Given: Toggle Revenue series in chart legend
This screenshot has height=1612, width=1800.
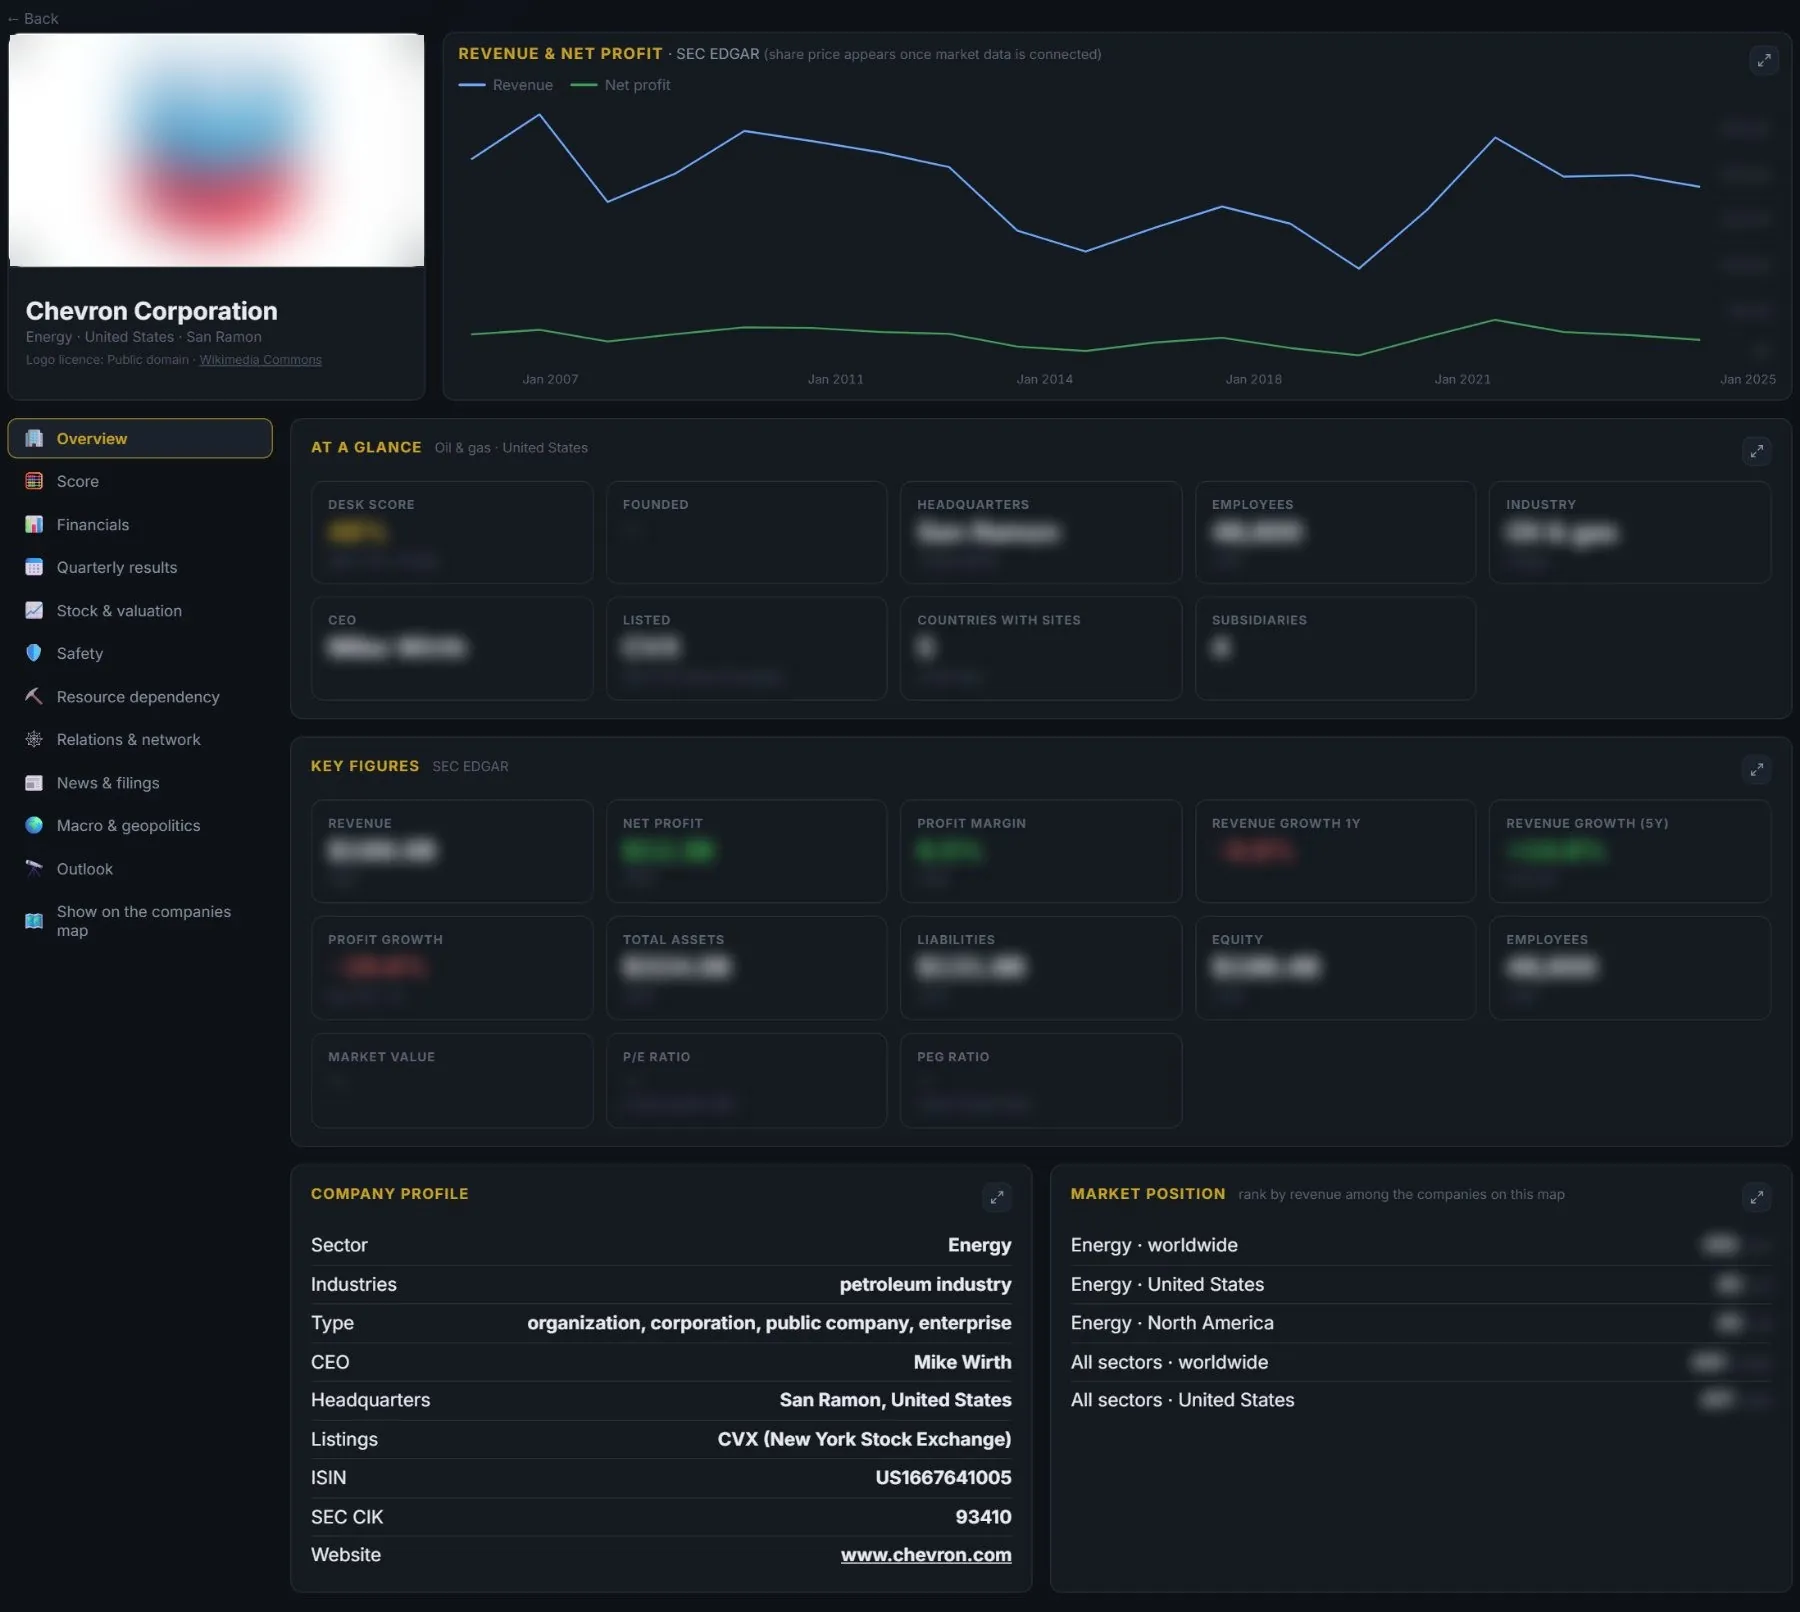Looking at the screenshot, I should tap(506, 85).
